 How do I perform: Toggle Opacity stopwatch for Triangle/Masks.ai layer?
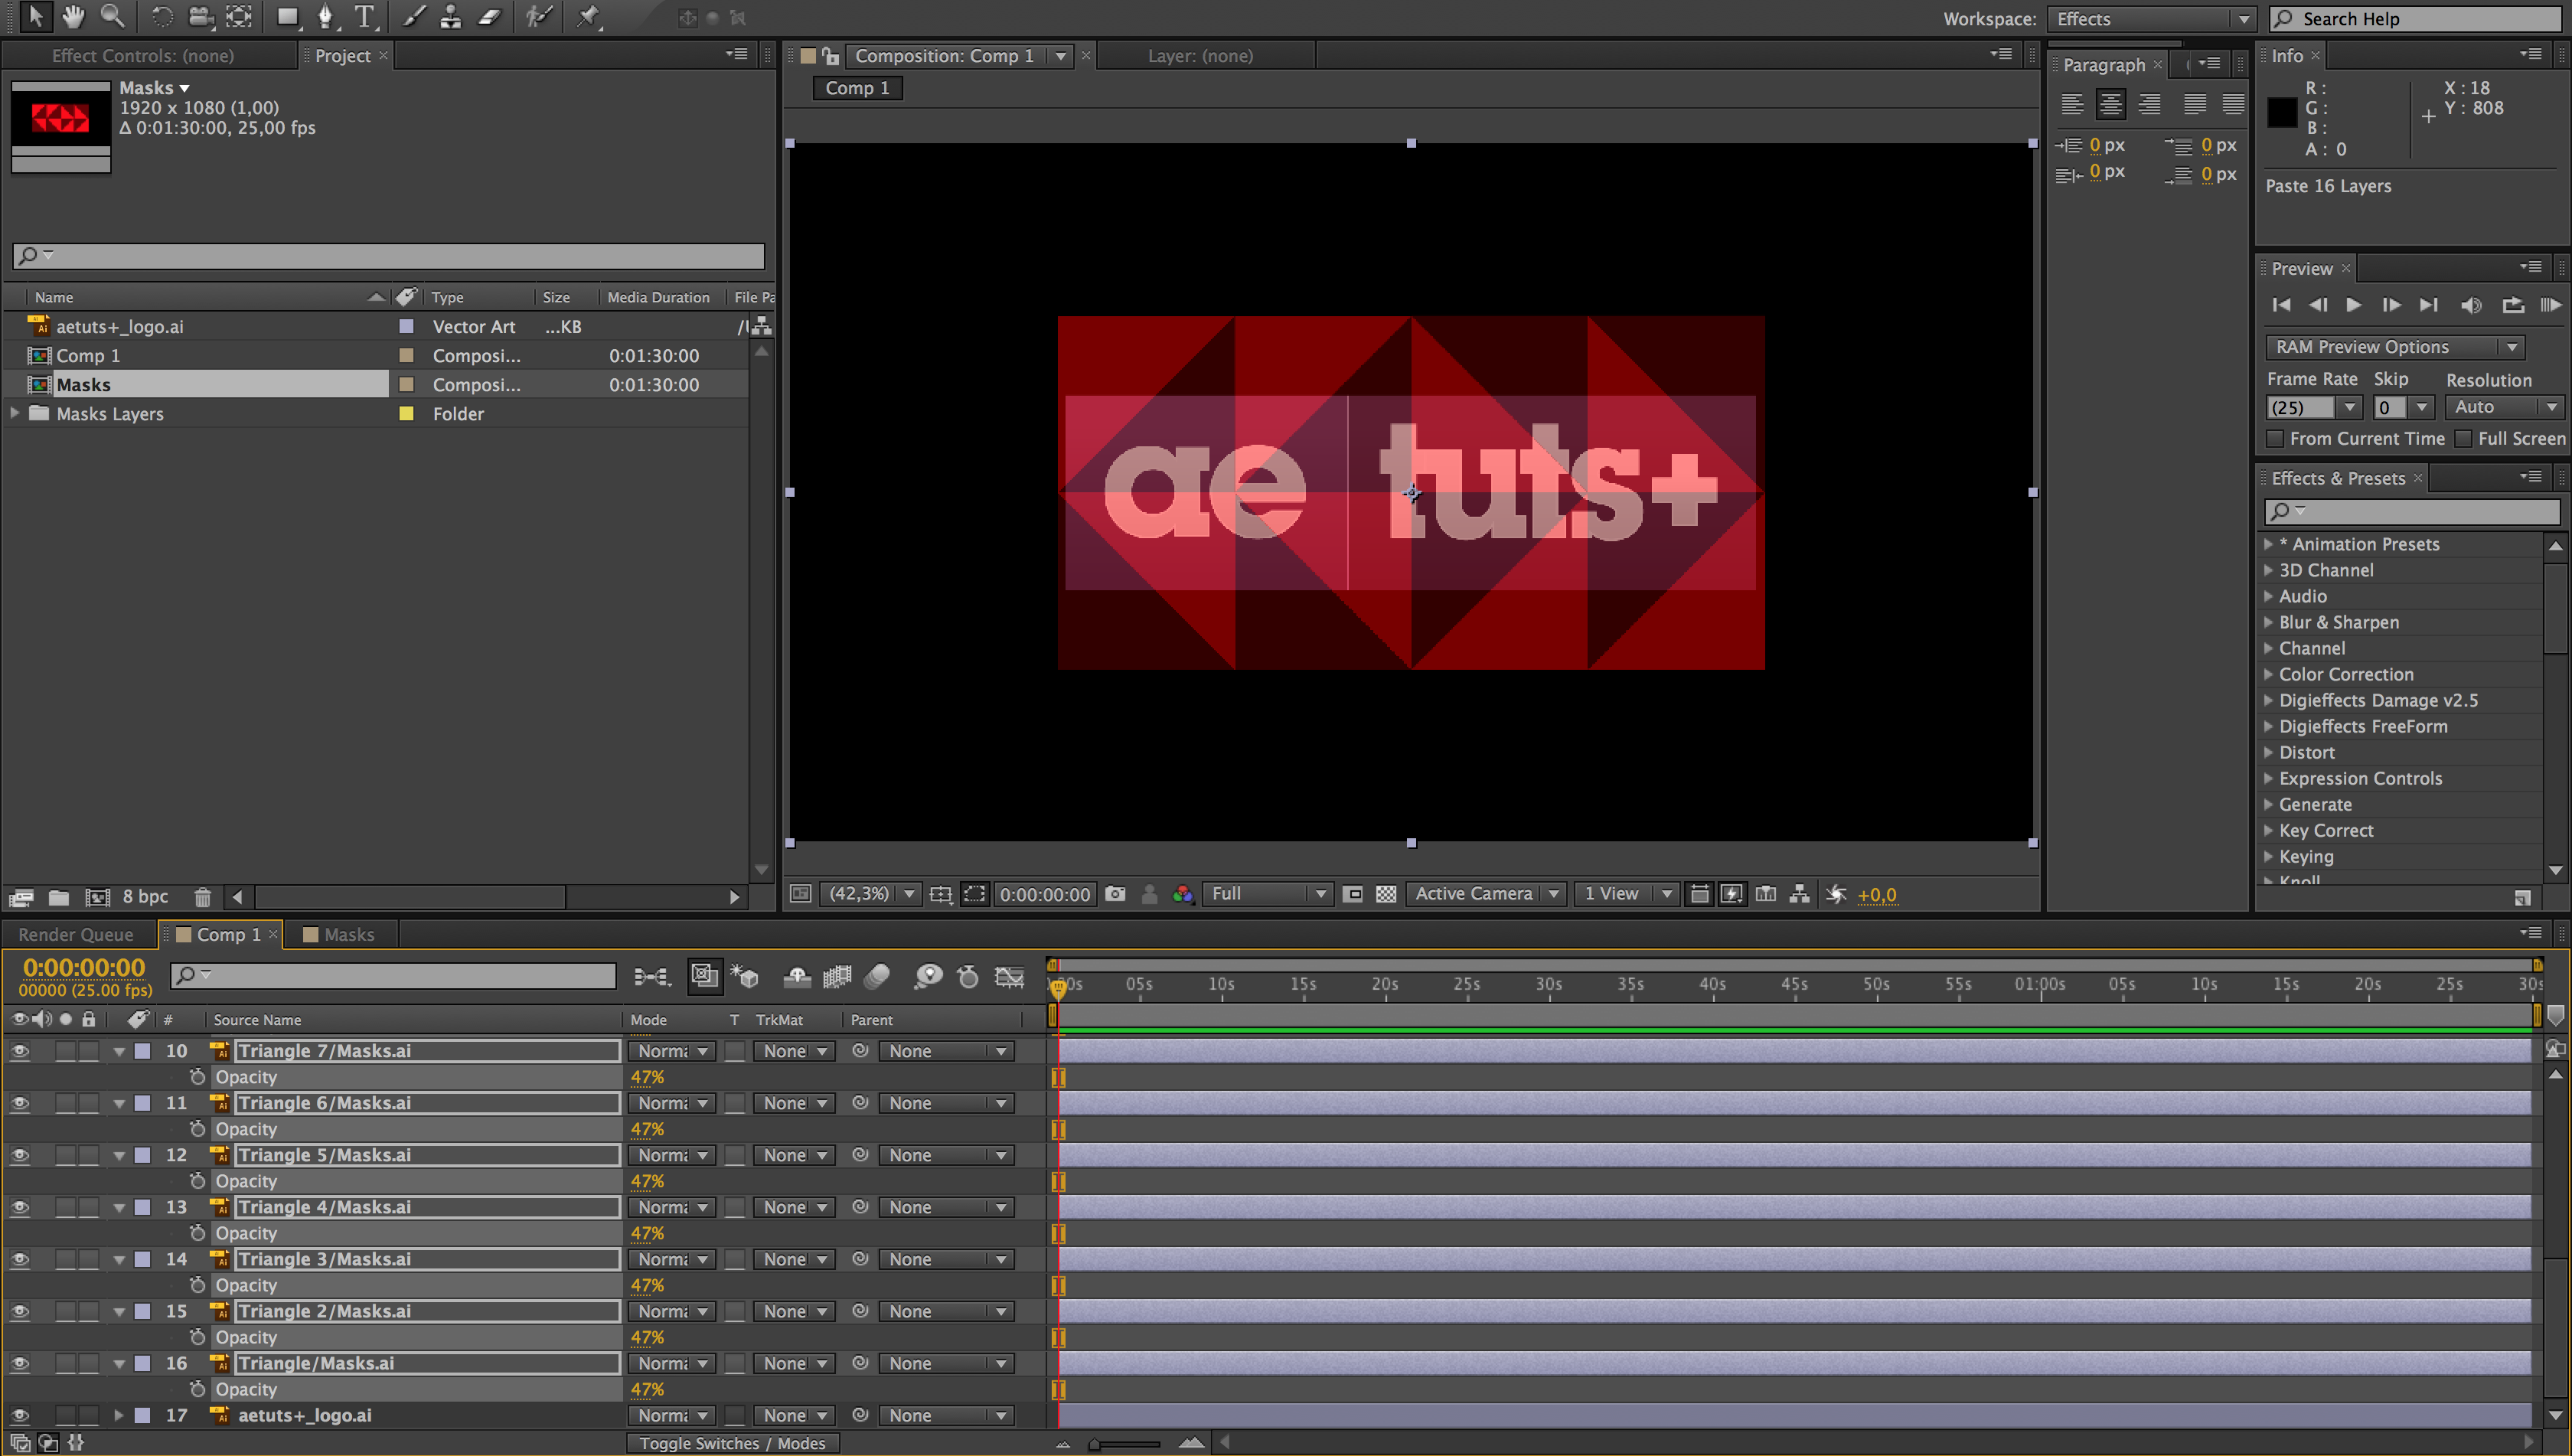pyautogui.click(x=197, y=1389)
